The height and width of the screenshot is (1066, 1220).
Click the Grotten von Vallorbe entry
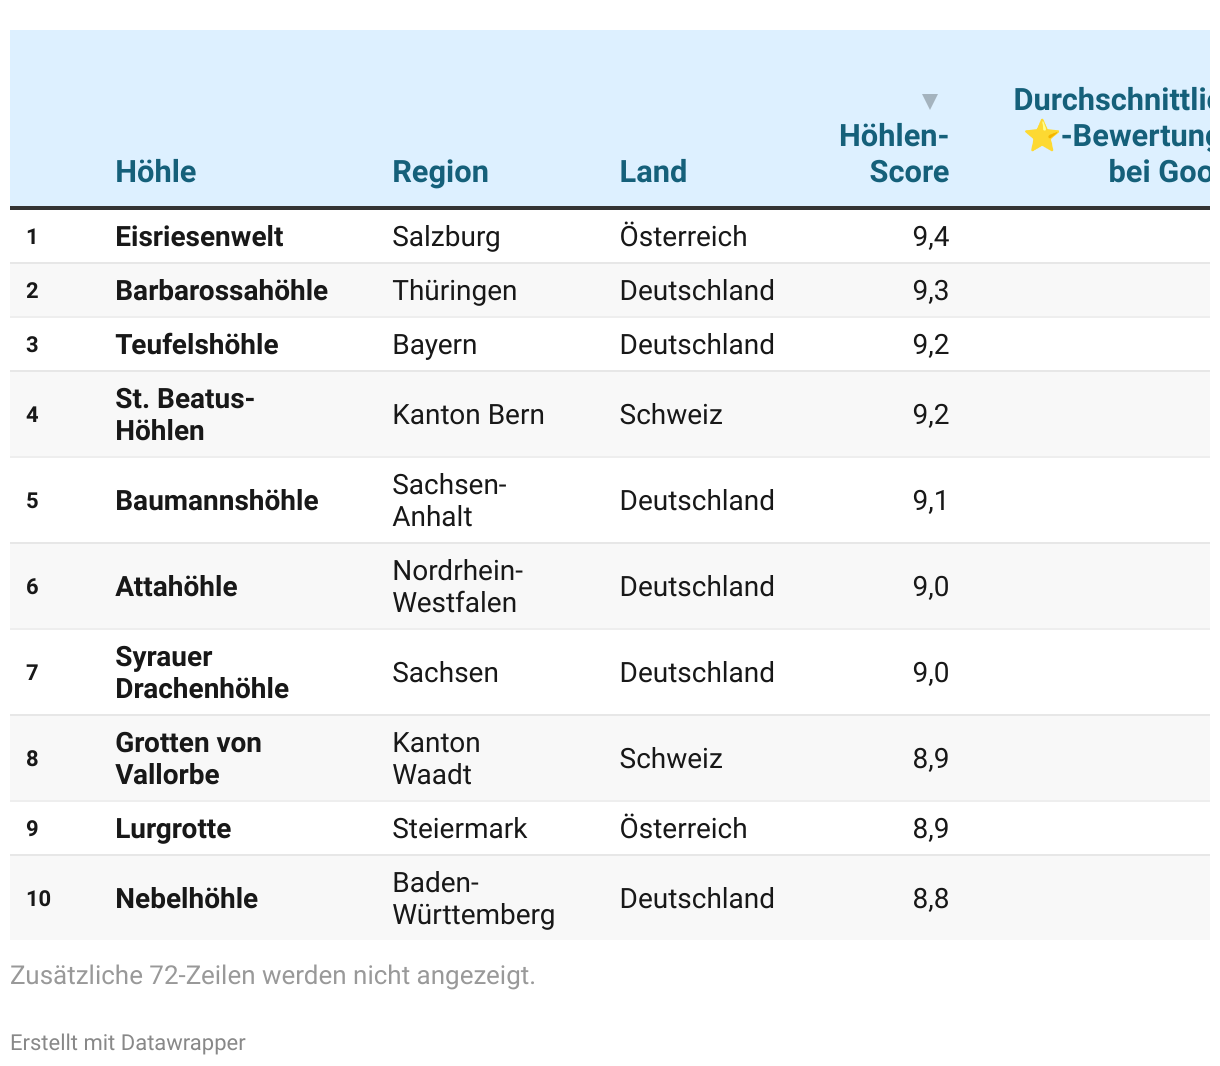[188, 759]
